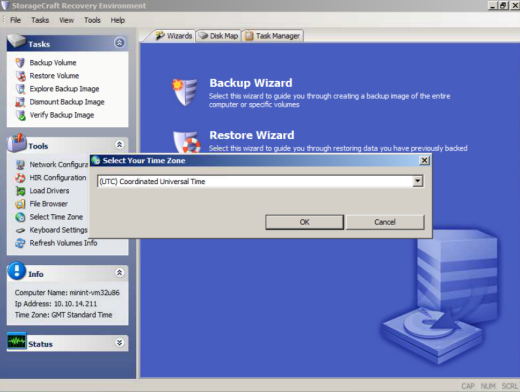Screen dimensions: 520x392
Task: Click the Refresh Volumes Info icon
Action: point(20,243)
